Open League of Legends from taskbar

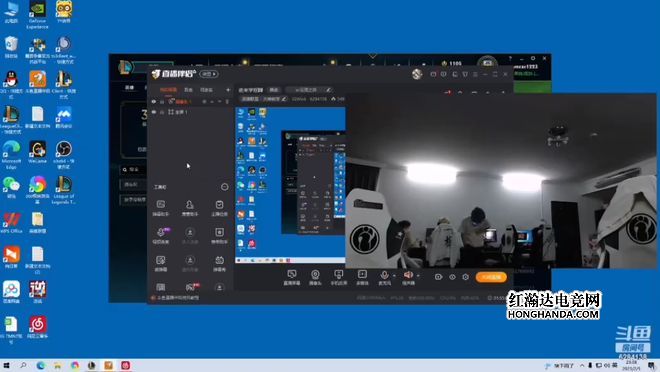[91, 365]
